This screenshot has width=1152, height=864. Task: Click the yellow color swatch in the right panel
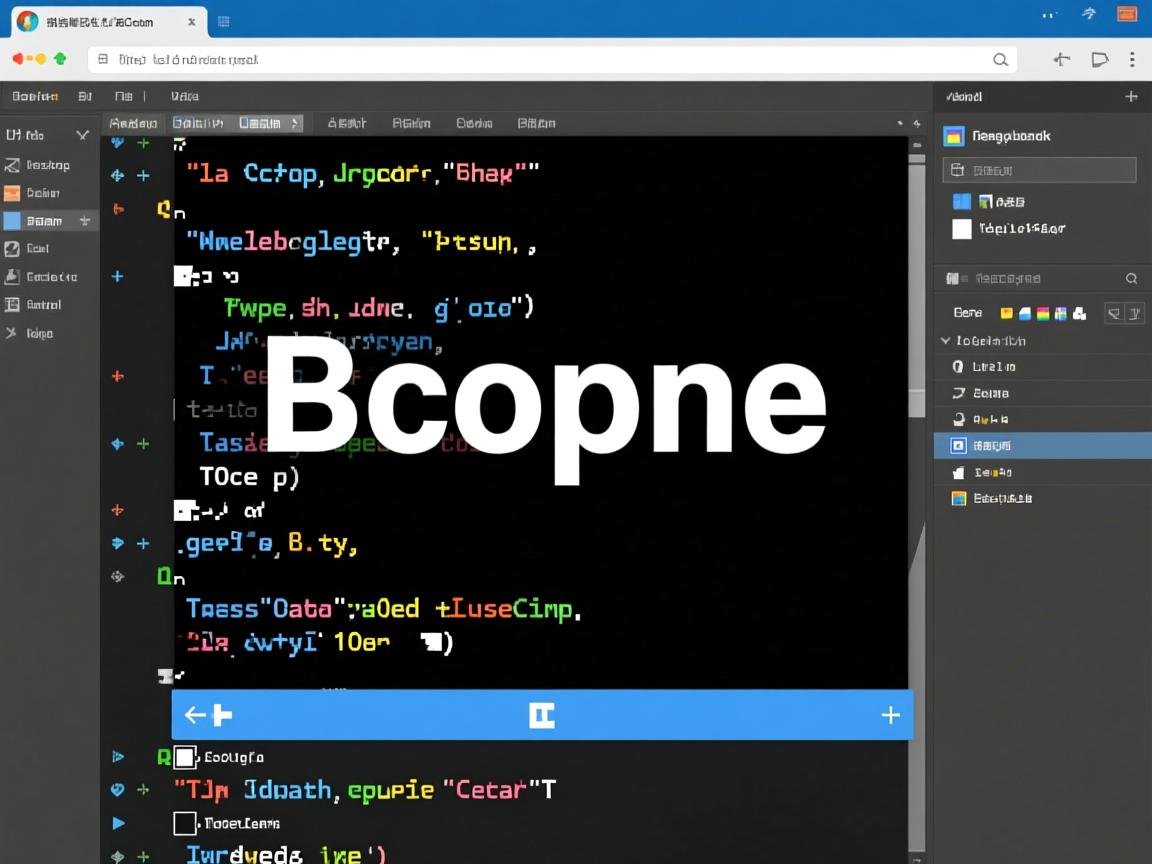(x=1007, y=313)
